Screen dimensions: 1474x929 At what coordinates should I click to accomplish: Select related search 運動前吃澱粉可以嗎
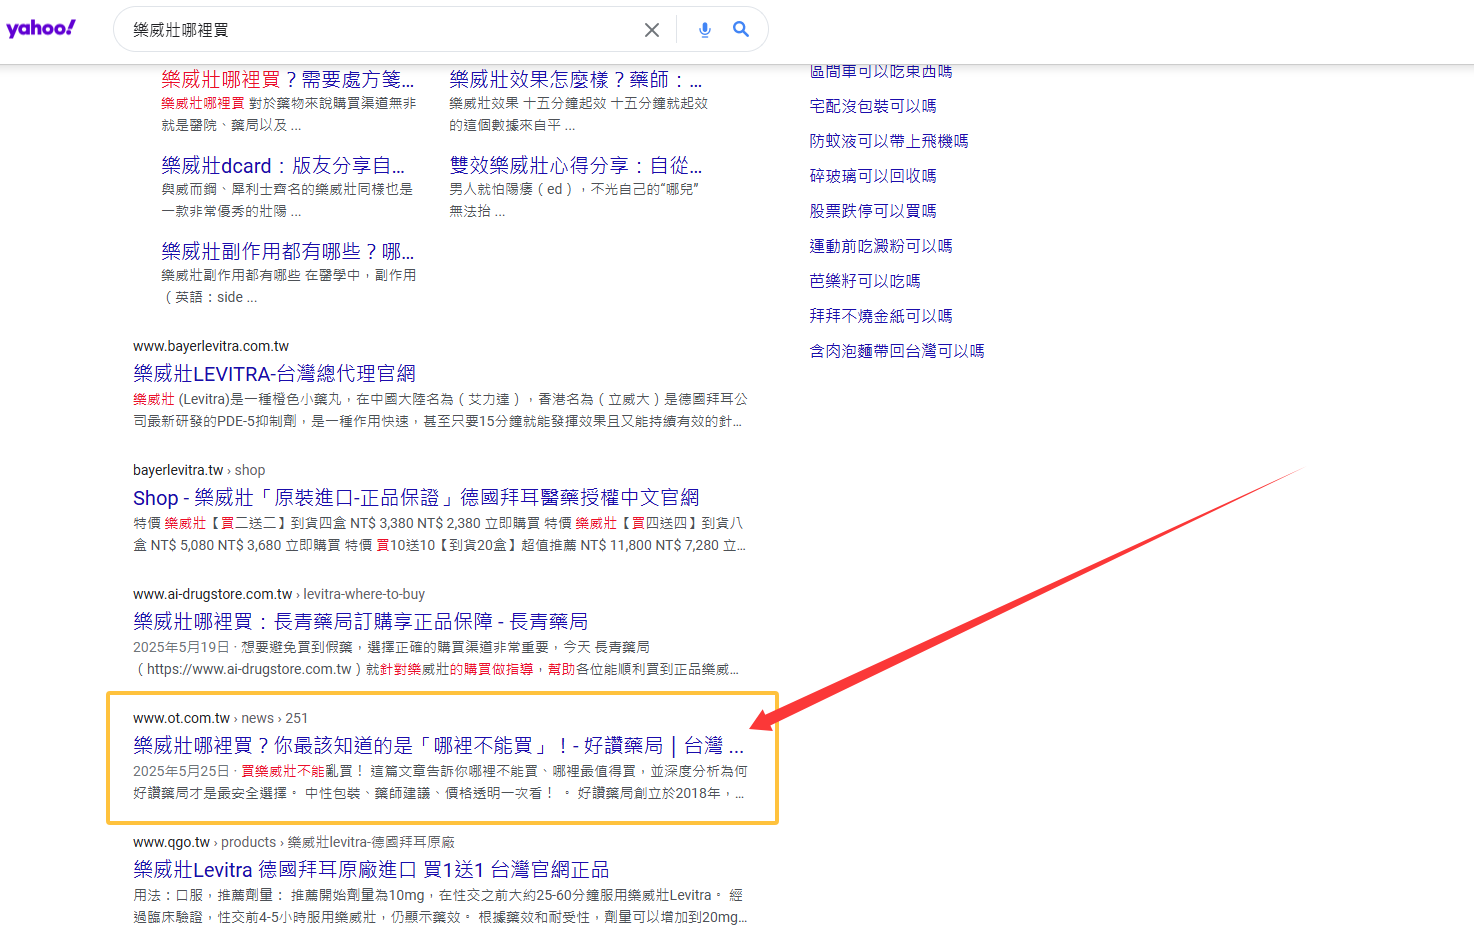click(x=881, y=246)
